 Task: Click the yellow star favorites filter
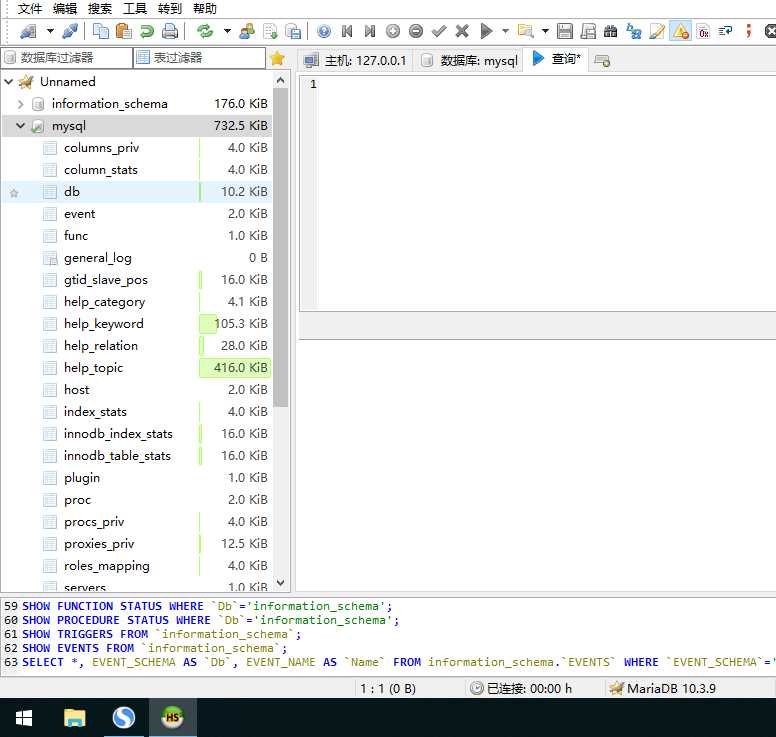click(277, 59)
